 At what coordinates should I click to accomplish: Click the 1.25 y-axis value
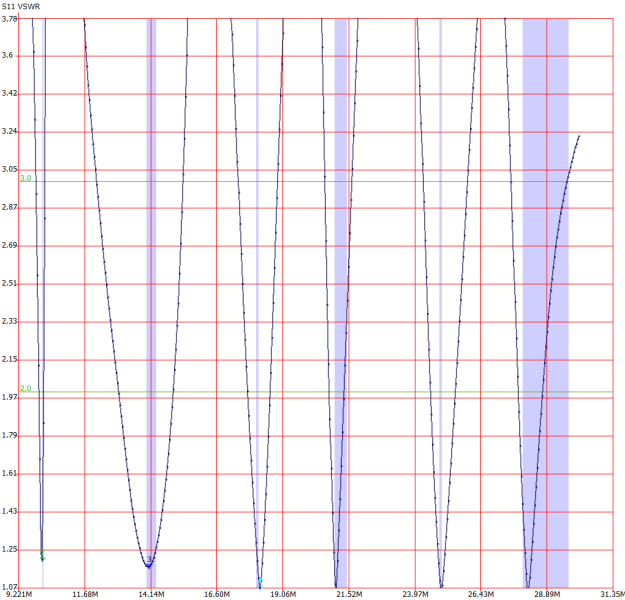[10, 549]
